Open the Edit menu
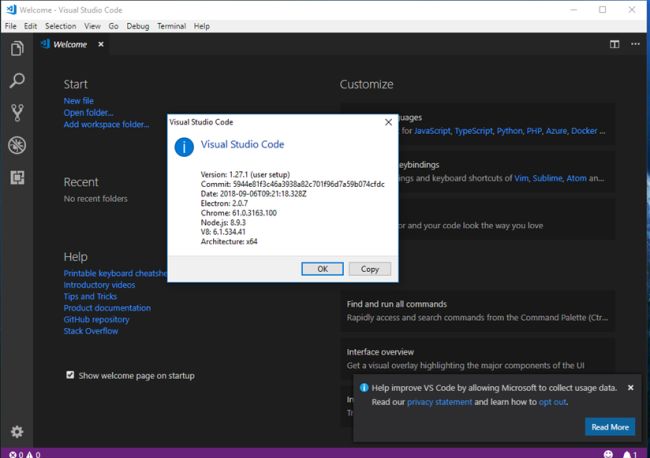This screenshot has height=458, width=650. tap(30, 26)
